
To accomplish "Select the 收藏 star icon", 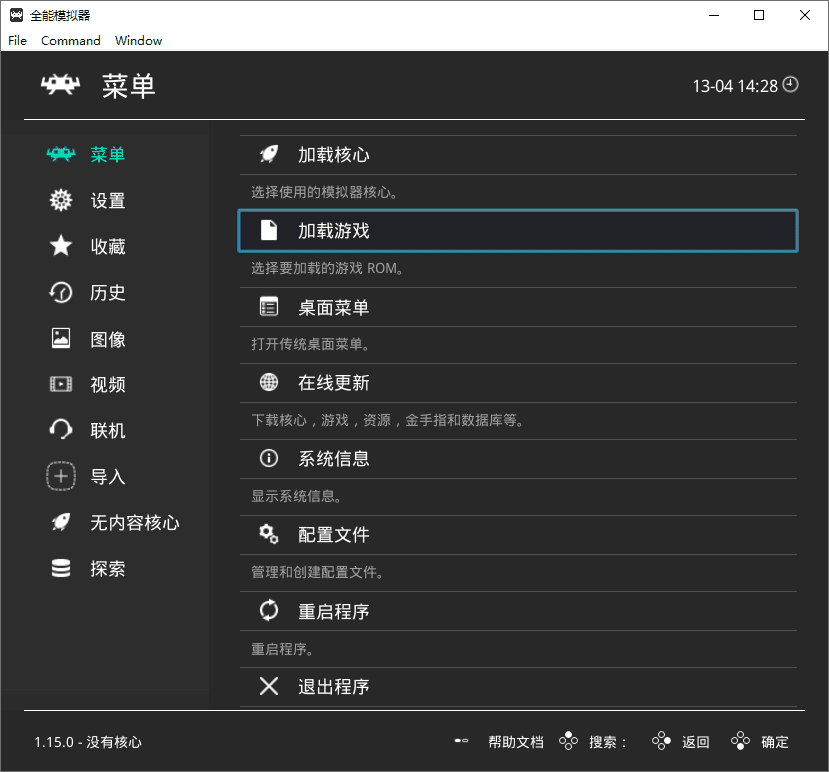I will click(61, 246).
